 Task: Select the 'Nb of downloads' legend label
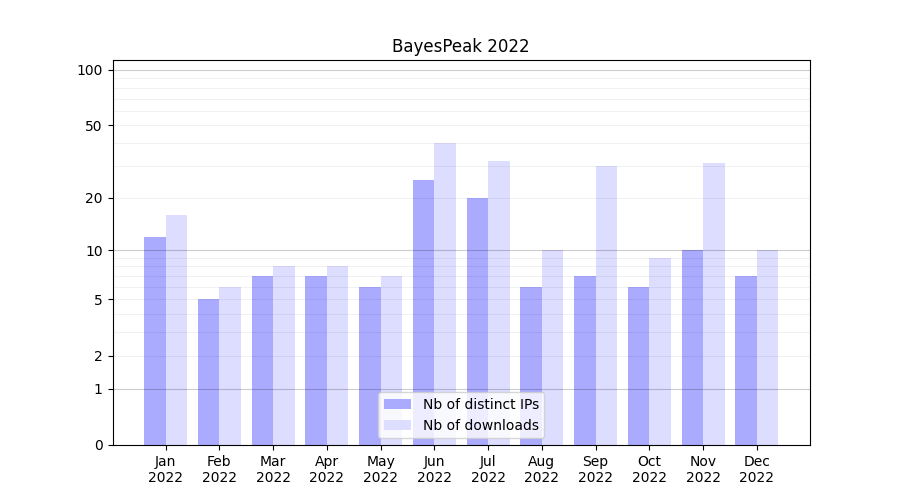click(480, 425)
